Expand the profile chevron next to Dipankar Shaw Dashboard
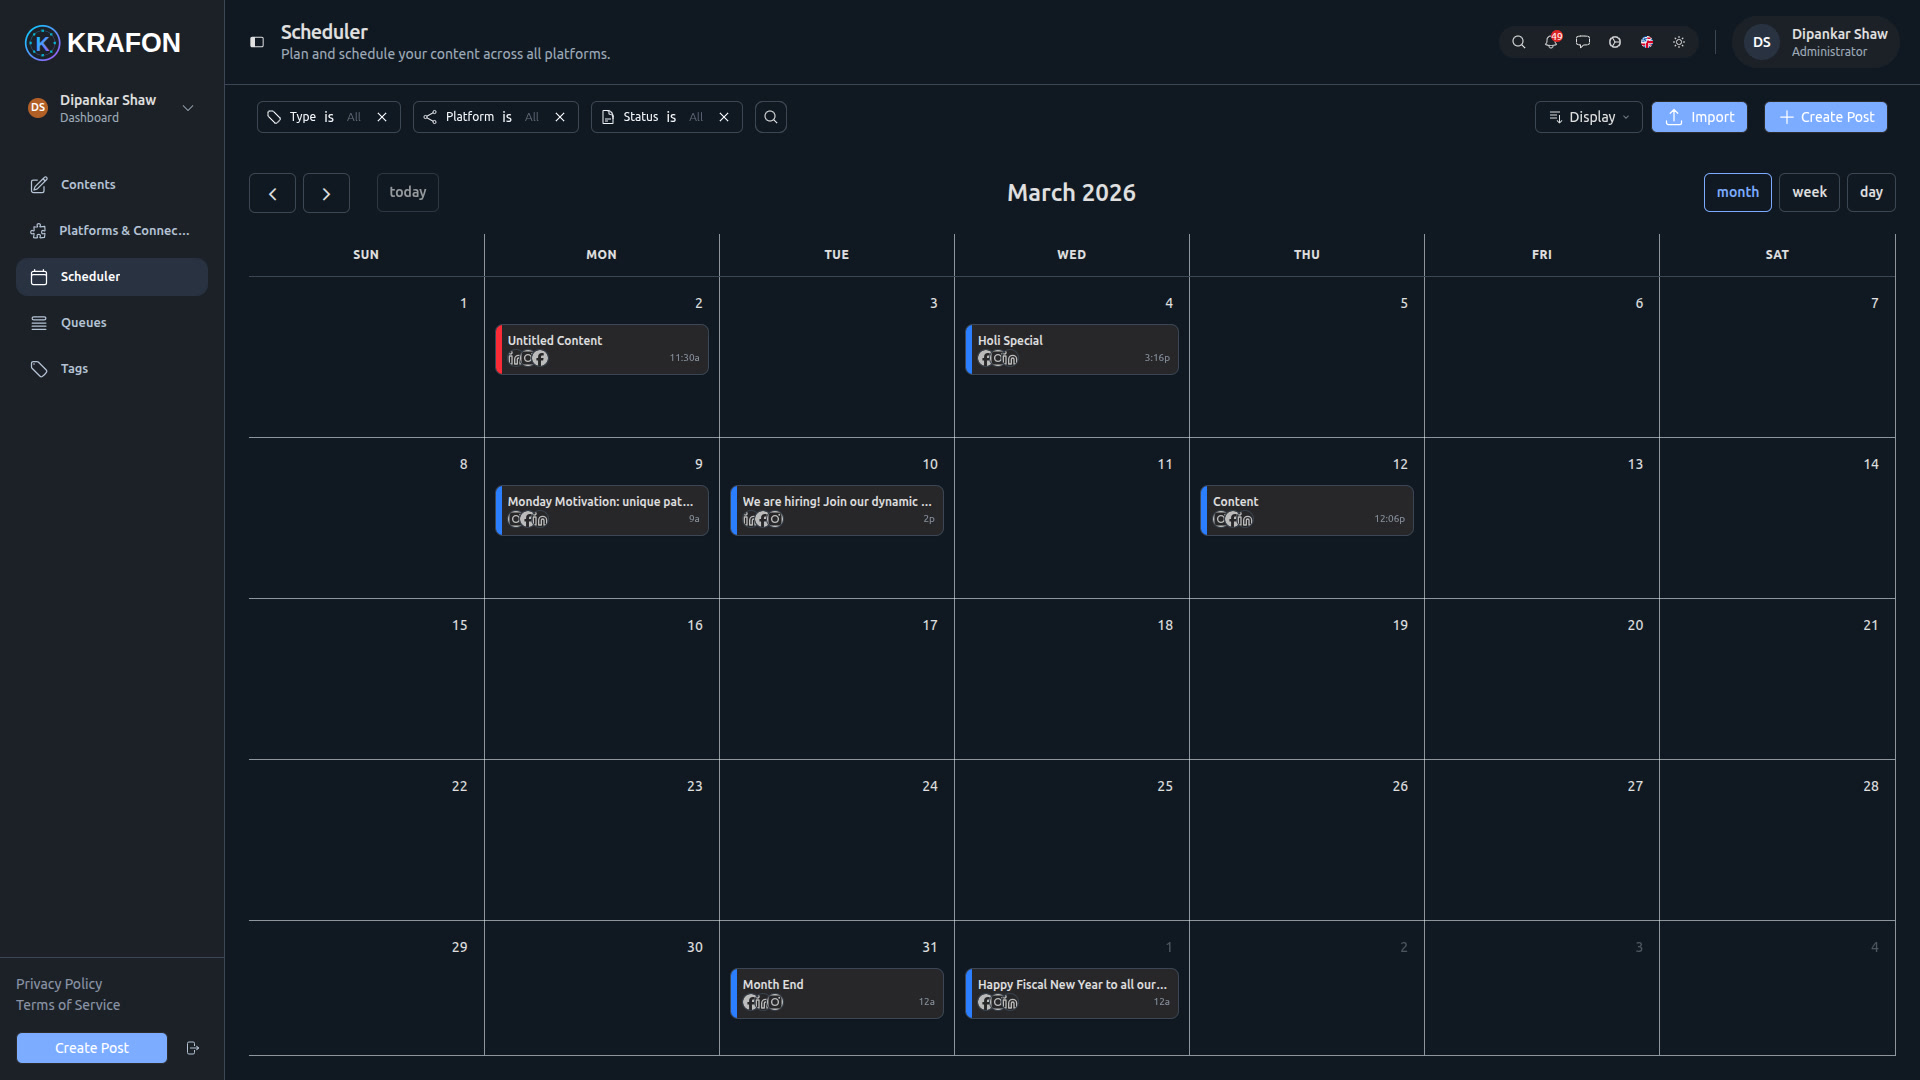Viewport: 1920px width, 1080px height. click(187, 107)
